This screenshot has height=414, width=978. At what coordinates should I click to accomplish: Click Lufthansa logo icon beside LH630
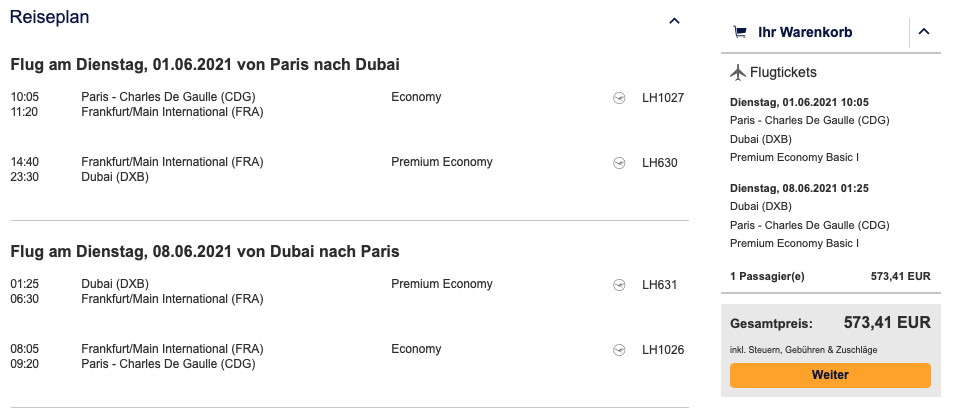[619, 162]
